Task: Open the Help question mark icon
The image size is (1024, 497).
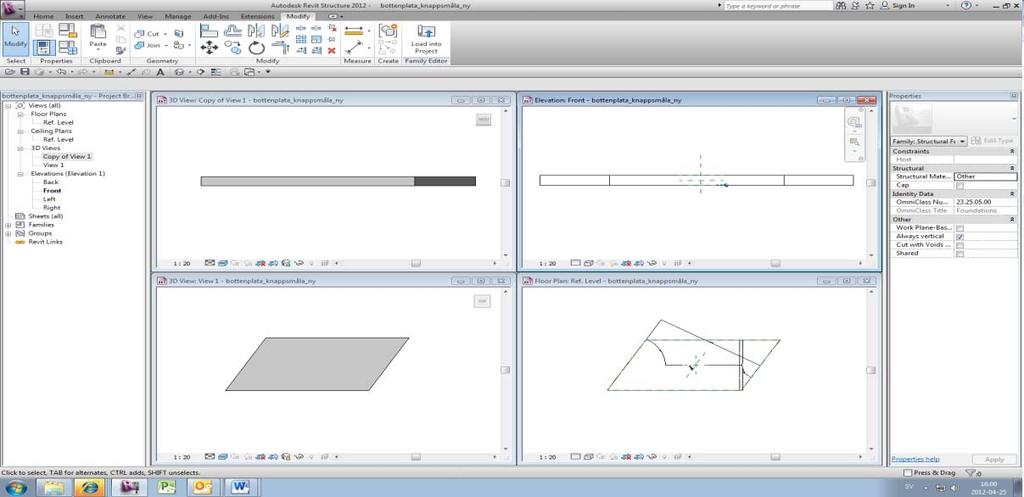Action: (967, 5)
